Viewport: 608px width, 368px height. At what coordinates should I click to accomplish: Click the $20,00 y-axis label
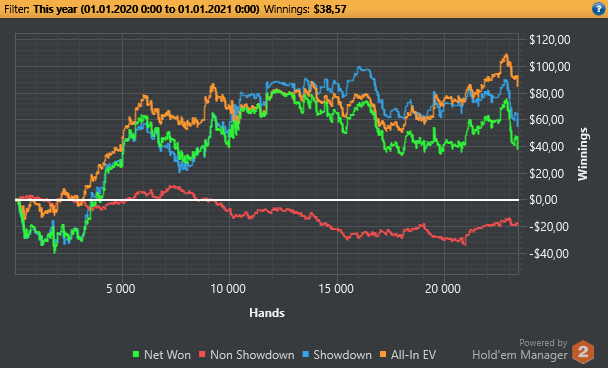pos(547,173)
